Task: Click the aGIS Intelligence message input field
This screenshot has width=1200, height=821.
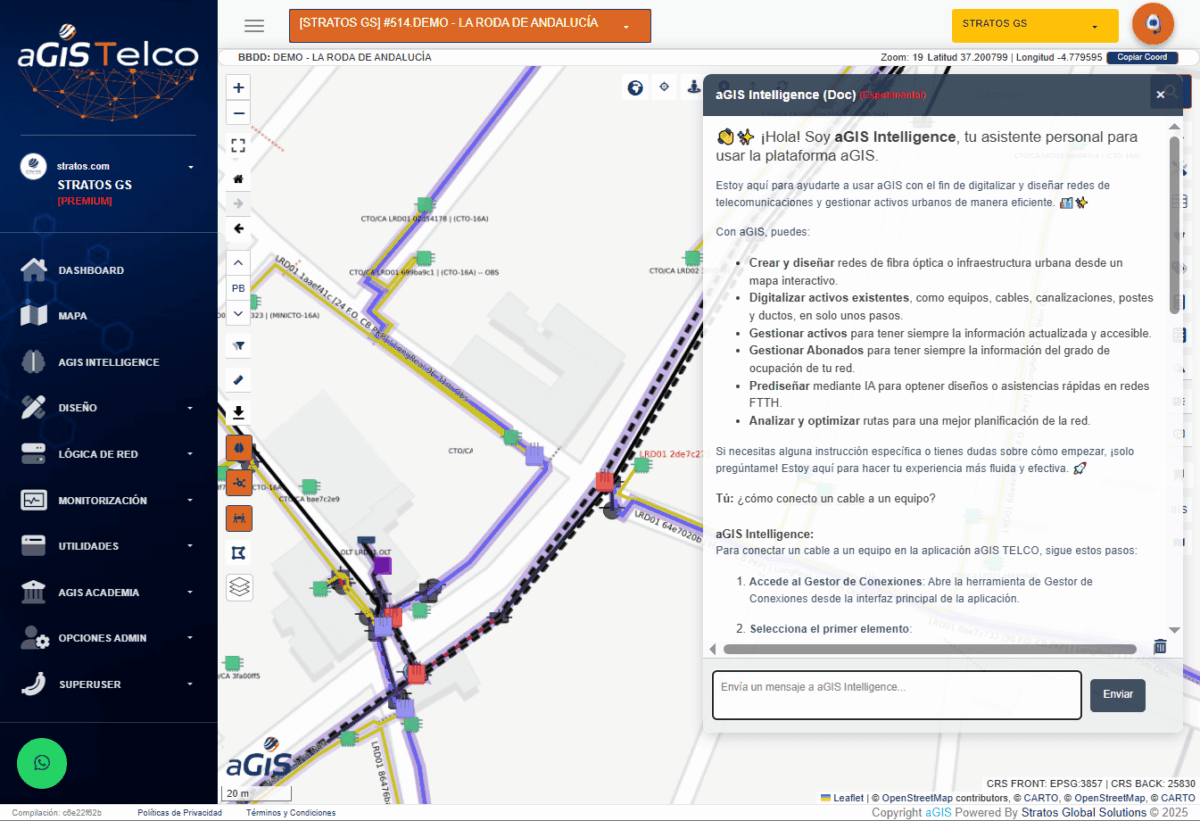Action: [x=896, y=695]
